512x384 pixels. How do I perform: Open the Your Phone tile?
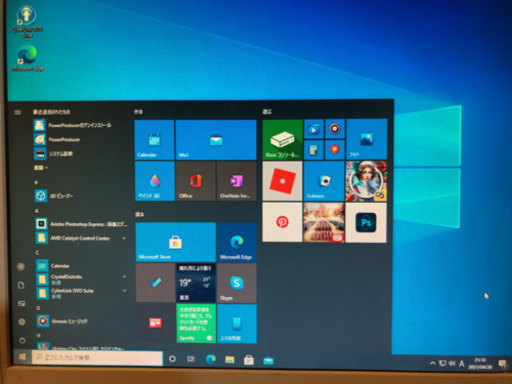tap(237, 323)
